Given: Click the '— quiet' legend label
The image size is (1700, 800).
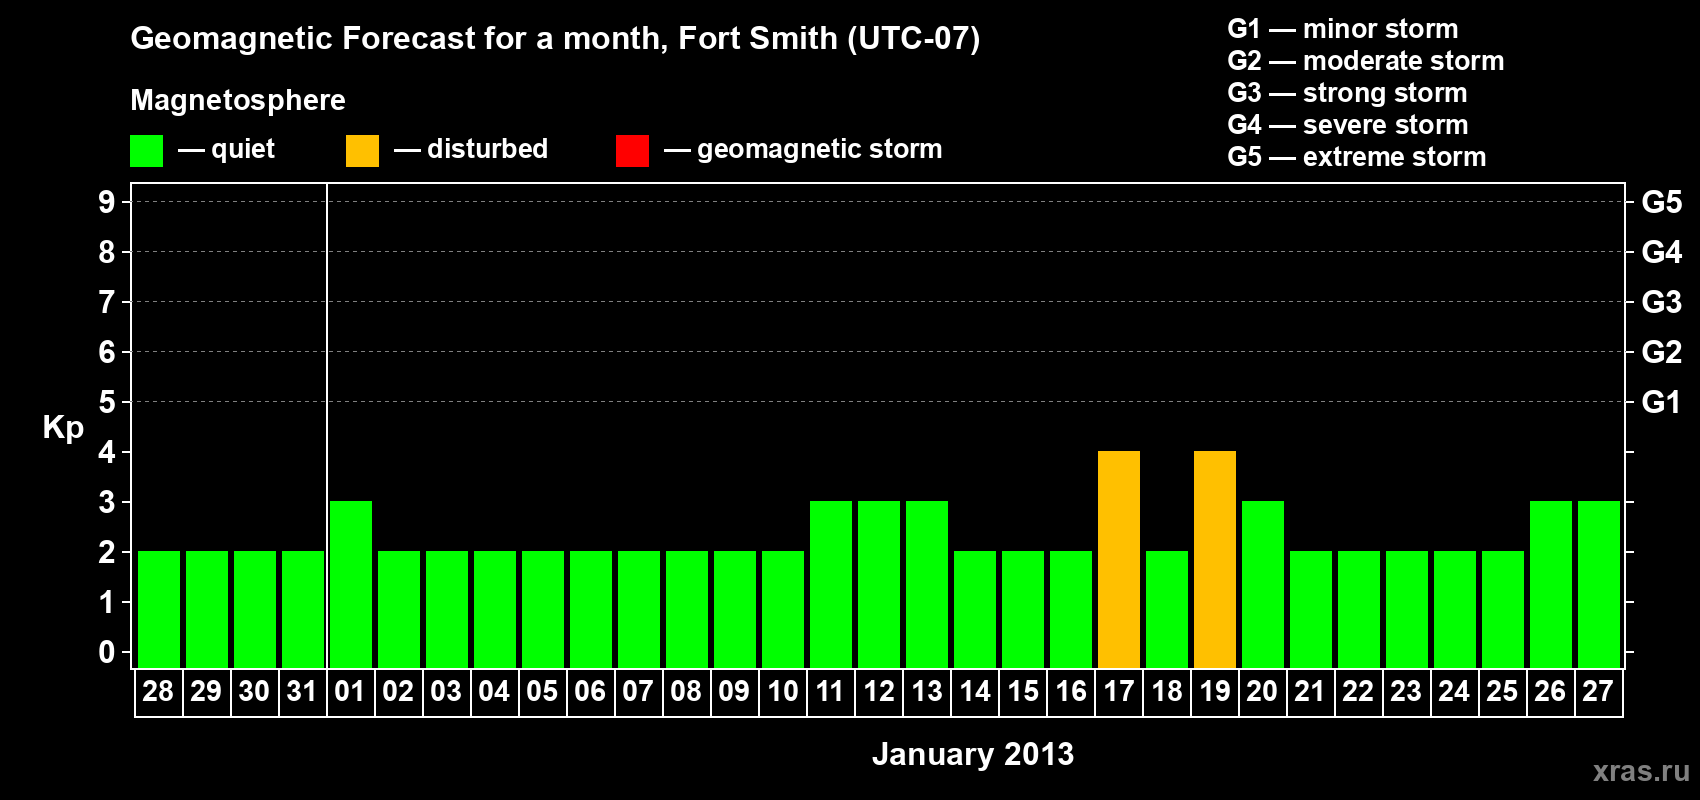Looking at the screenshot, I should (x=226, y=150).
